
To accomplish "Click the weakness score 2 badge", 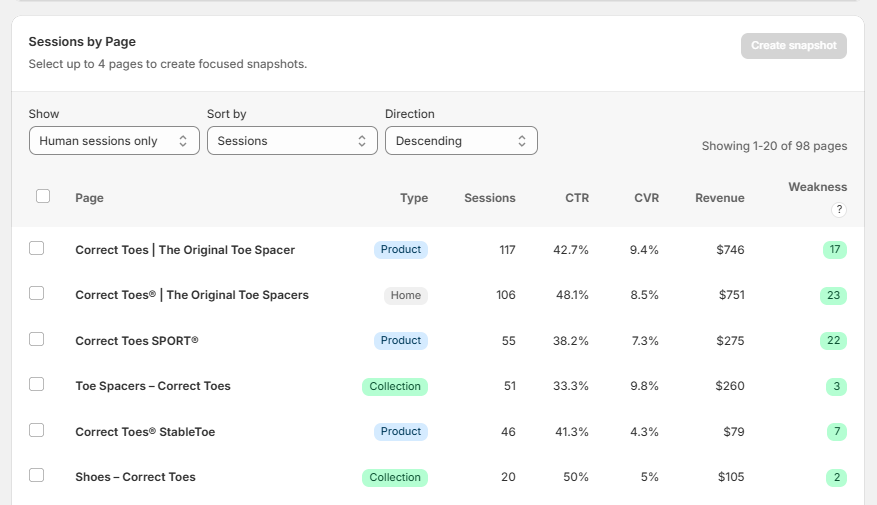I will click(837, 478).
